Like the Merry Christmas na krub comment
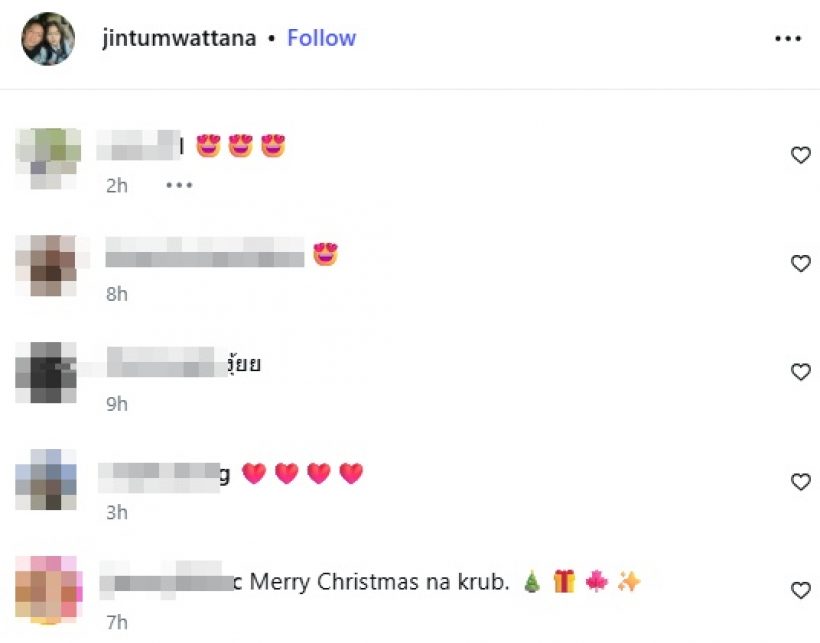The height and width of the screenshot is (643, 820). point(800,590)
